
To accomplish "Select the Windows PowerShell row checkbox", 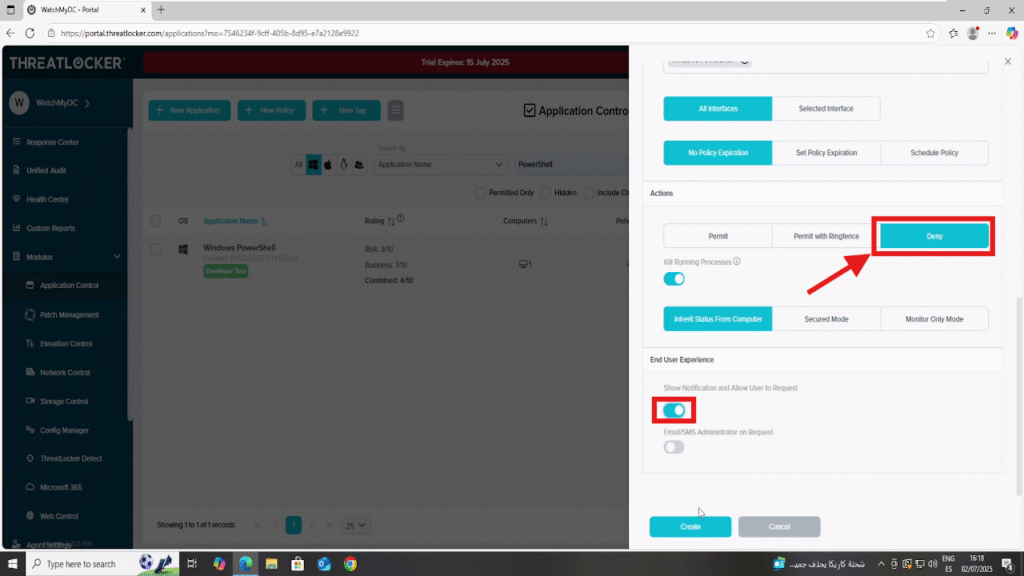I will point(155,249).
